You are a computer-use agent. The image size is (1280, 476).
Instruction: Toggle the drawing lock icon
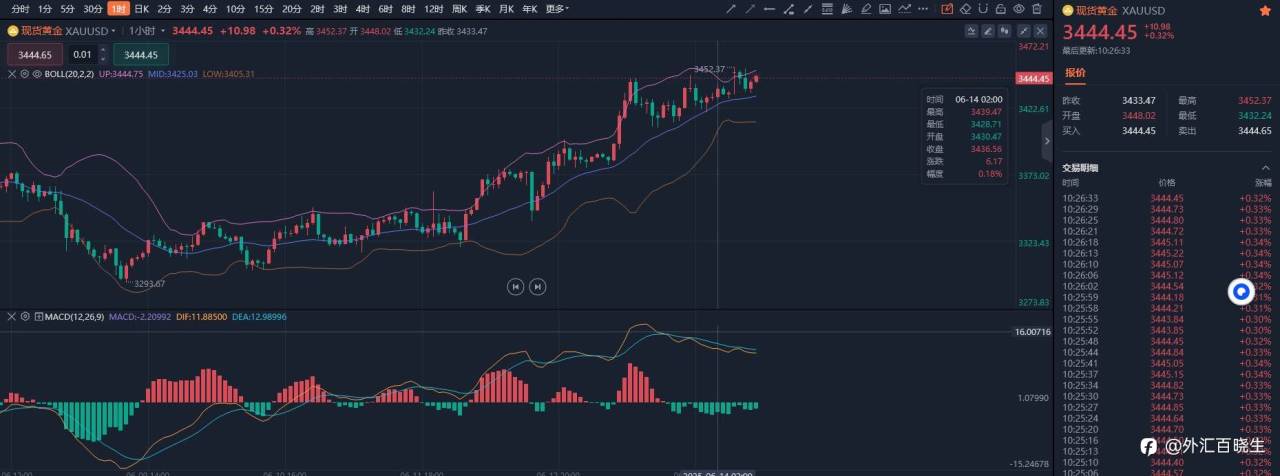click(1000, 9)
